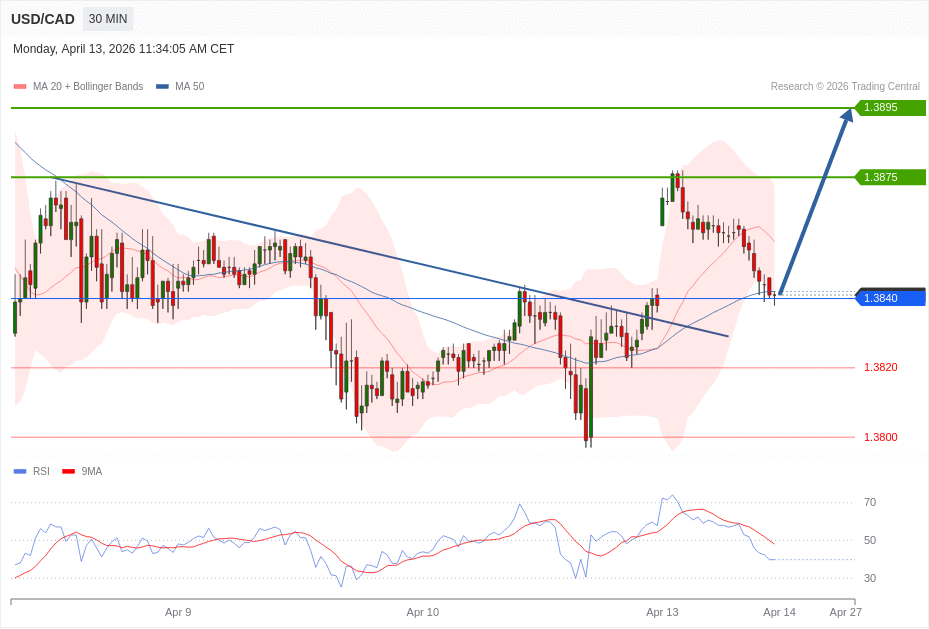This screenshot has height=629, width=929.
Task: Click the blue upward forecast arrow head
Action: (847, 116)
